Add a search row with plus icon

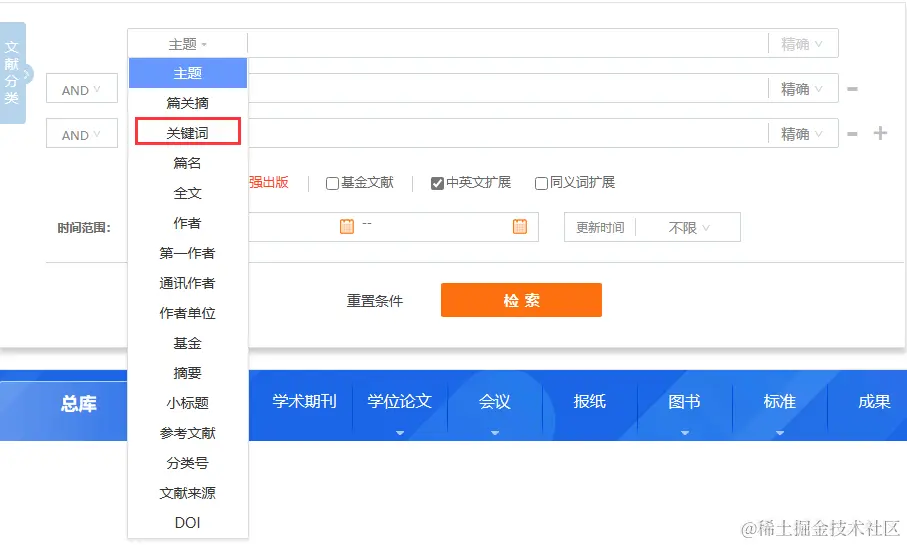coord(880,133)
